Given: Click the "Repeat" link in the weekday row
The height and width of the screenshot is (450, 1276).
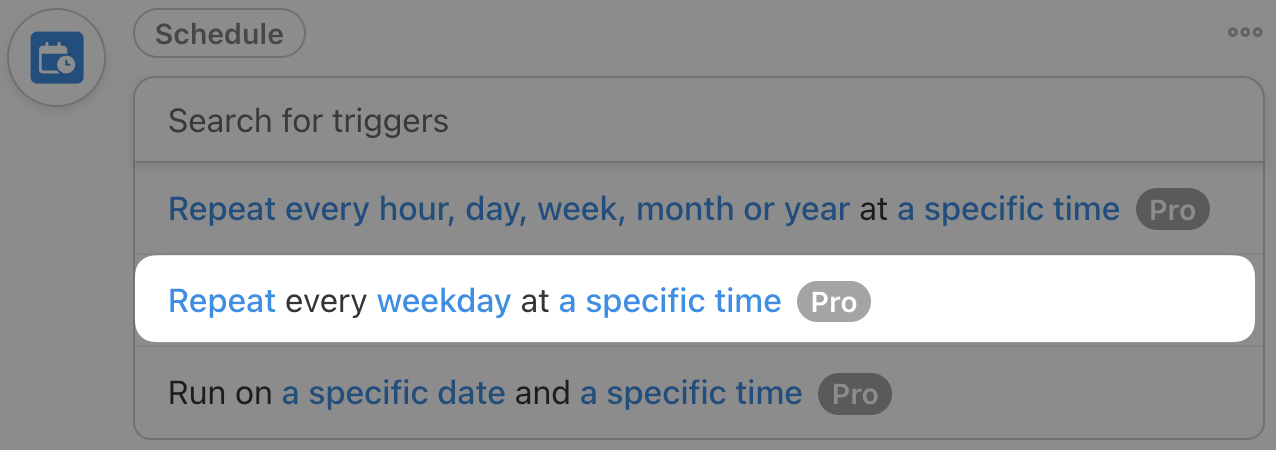Looking at the screenshot, I should pyautogui.click(x=222, y=301).
